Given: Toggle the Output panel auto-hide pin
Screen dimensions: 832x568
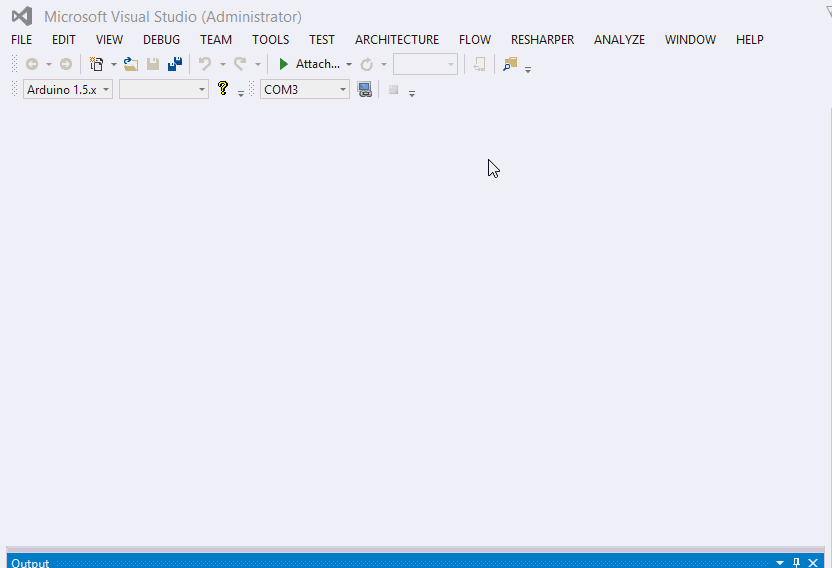Looking at the screenshot, I should coord(797,562).
